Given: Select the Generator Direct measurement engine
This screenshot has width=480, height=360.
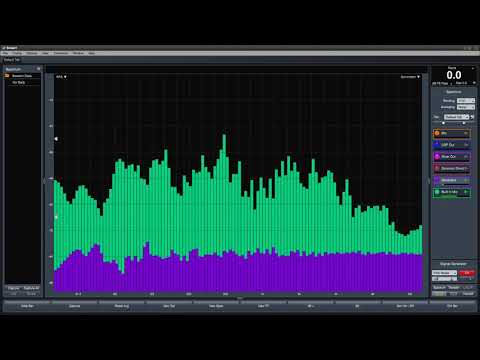Looking at the screenshot, I should click(452, 169).
